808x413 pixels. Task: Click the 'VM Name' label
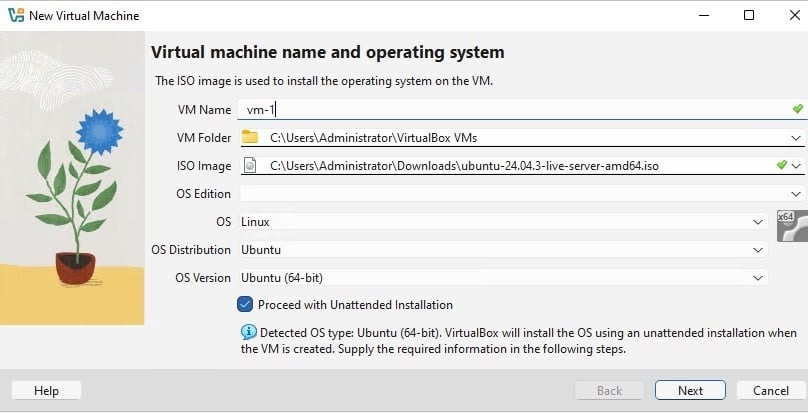(x=205, y=110)
